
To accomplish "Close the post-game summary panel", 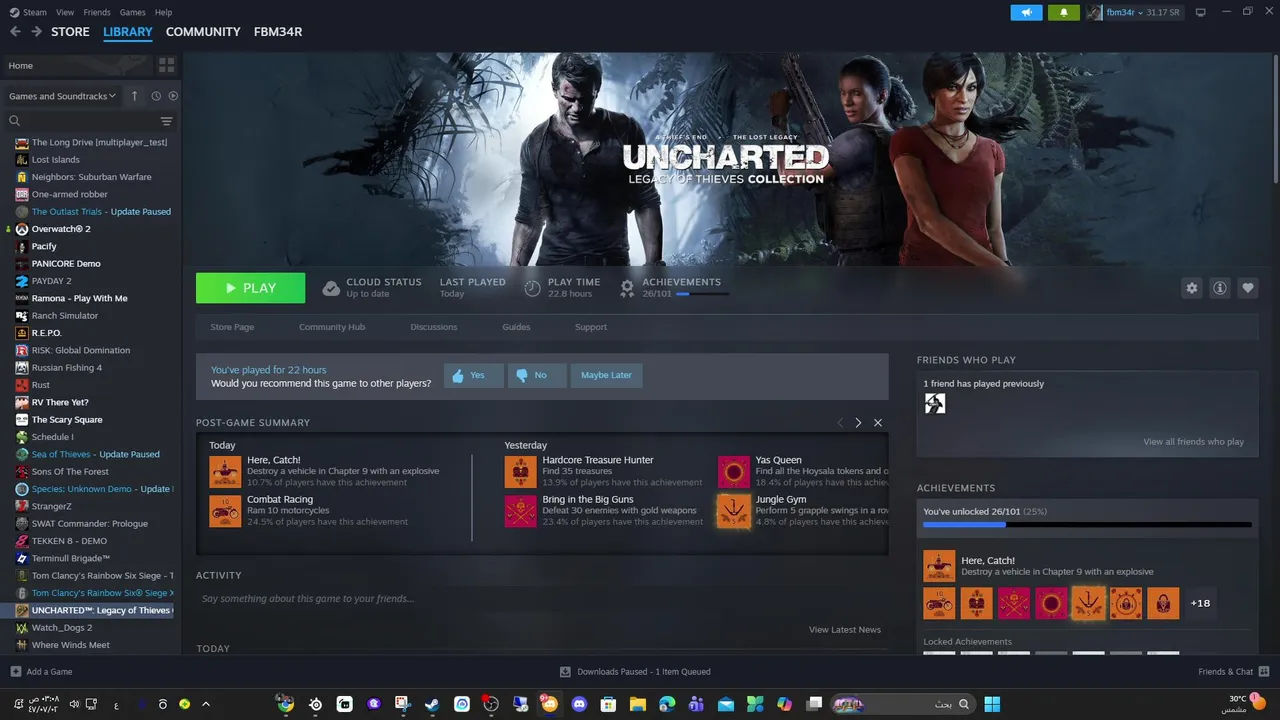I will pos(878,423).
